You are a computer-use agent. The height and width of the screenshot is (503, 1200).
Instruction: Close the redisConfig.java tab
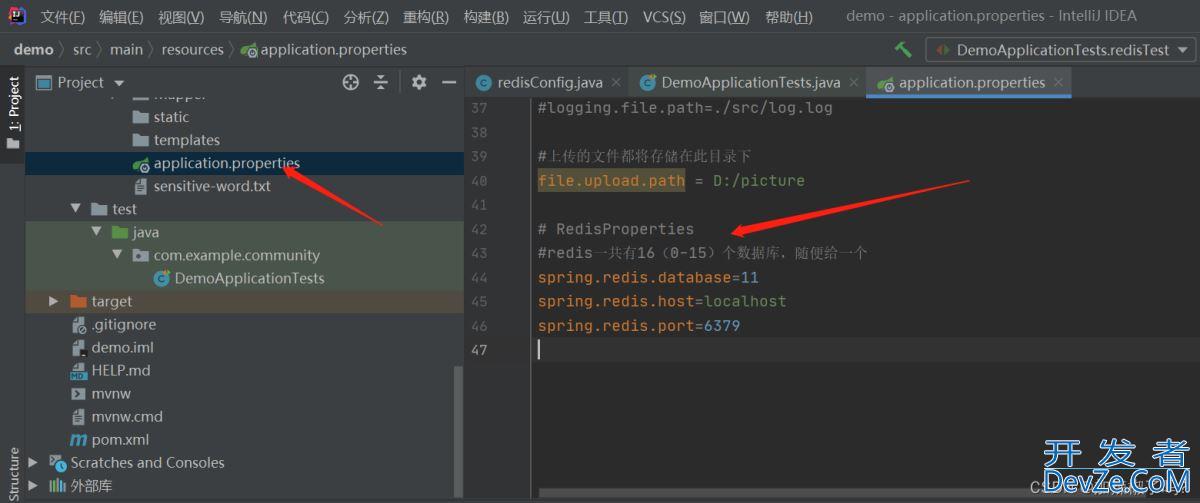(615, 83)
